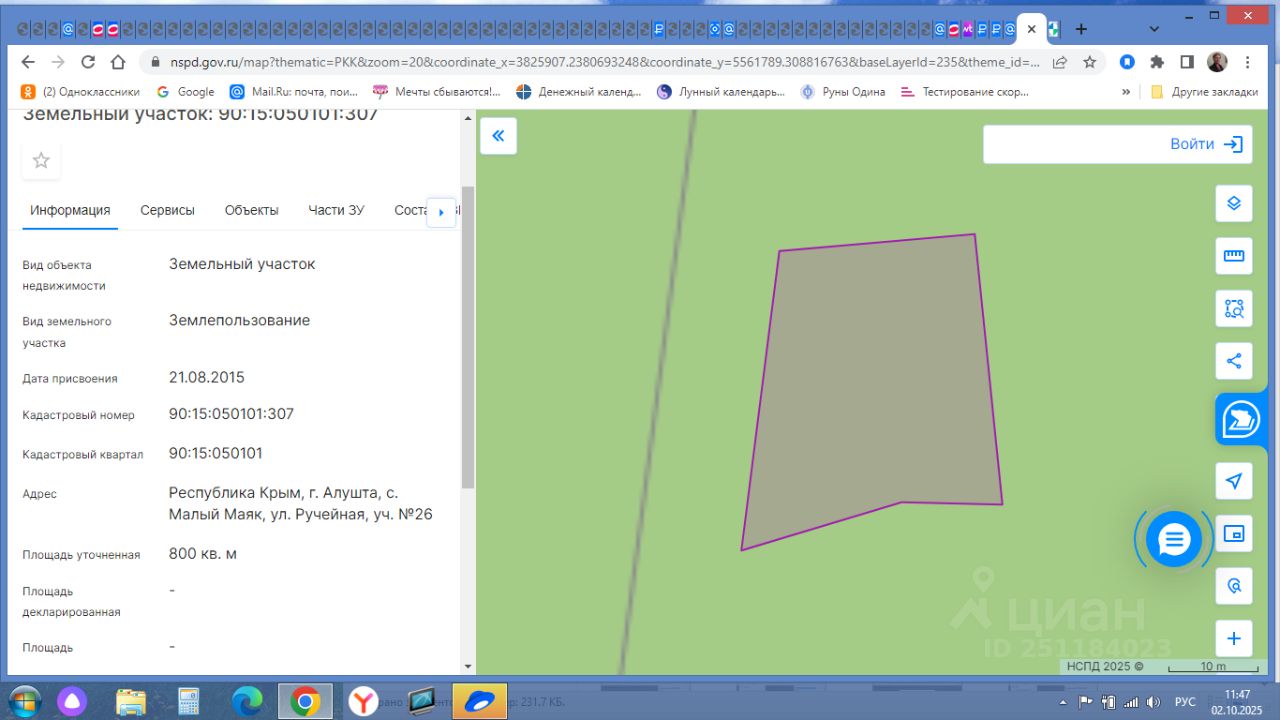Click the date value 21.08.2015
The height and width of the screenshot is (720, 1280).
207,378
